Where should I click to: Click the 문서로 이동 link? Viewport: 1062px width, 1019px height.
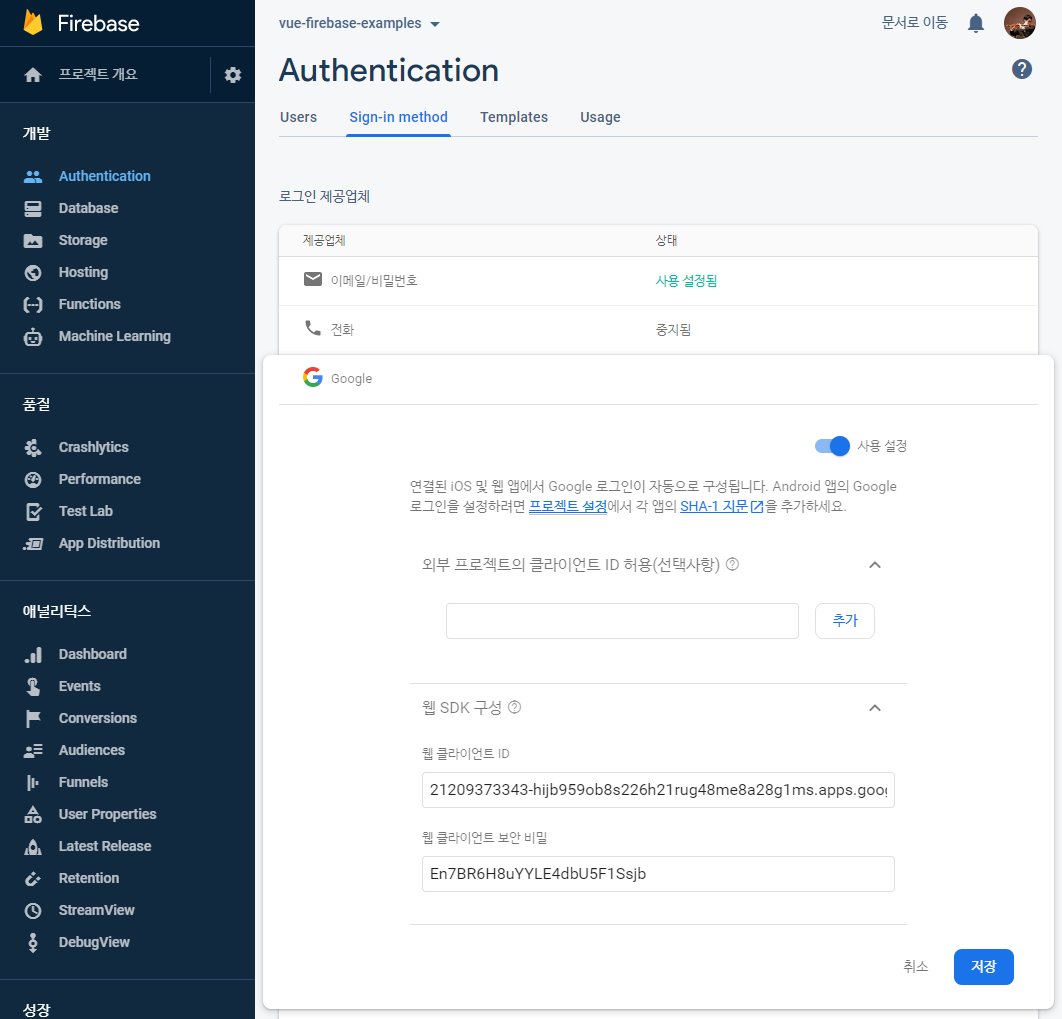tap(914, 22)
